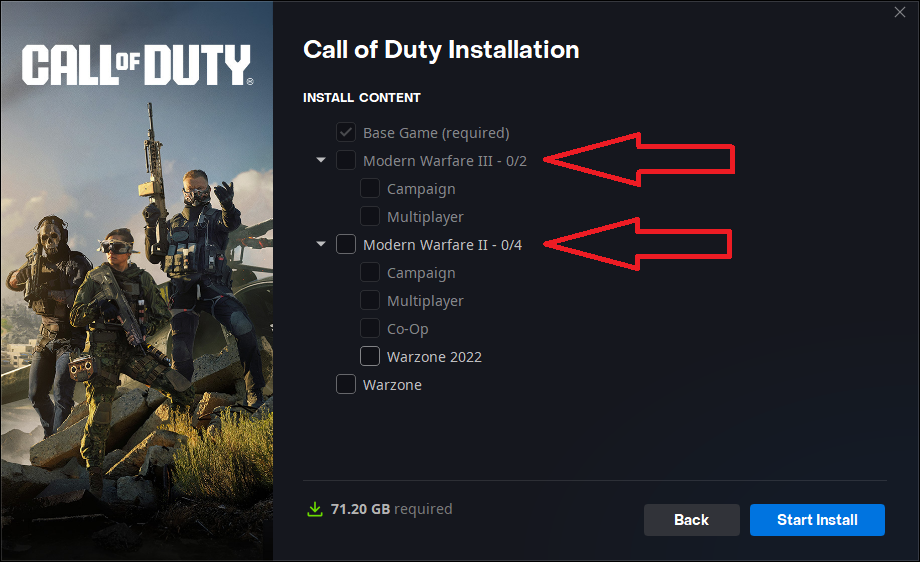
Task: Collapse the Modern Warfare III tree arrow
Action: point(321,160)
